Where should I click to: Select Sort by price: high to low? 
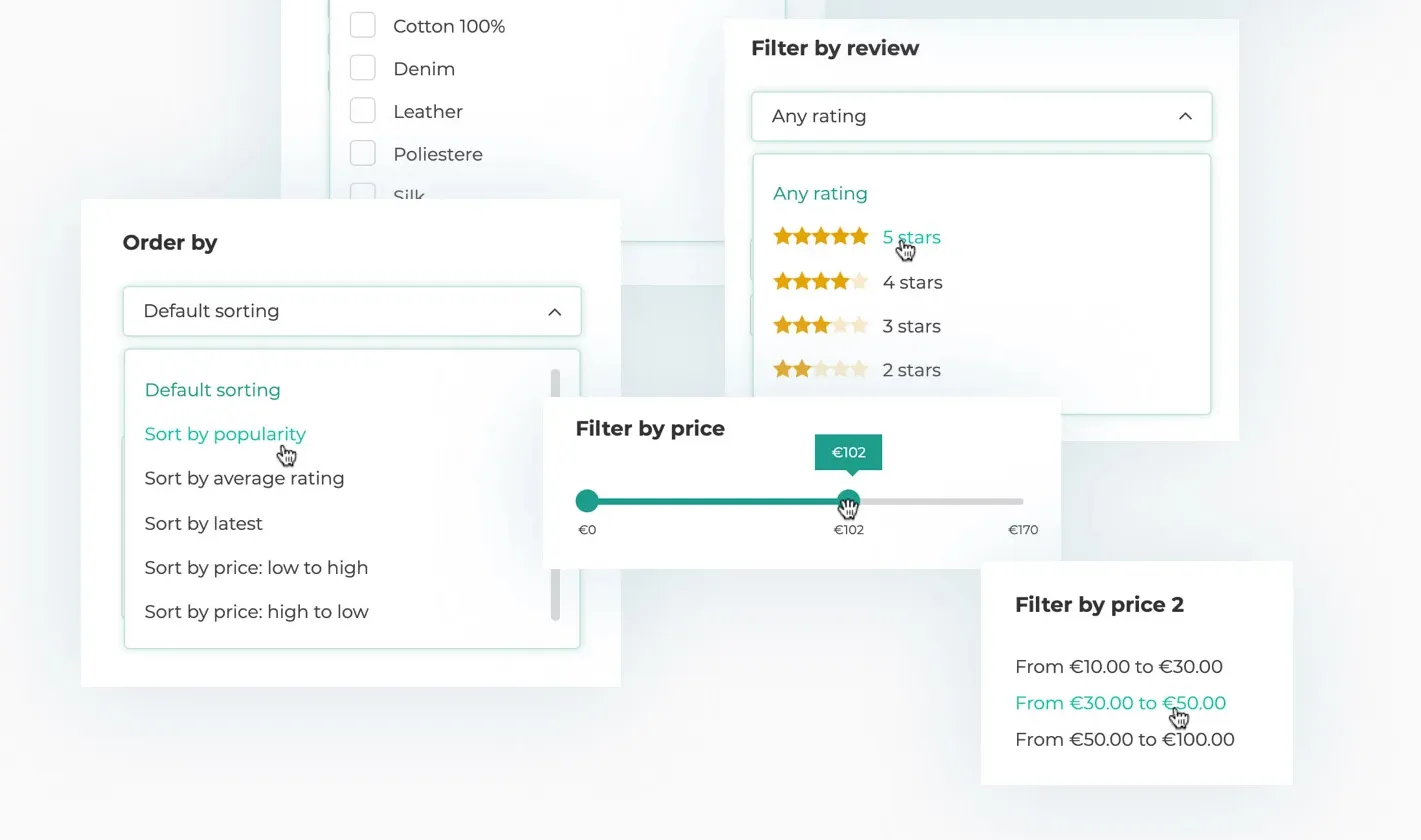tap(256, 611)
